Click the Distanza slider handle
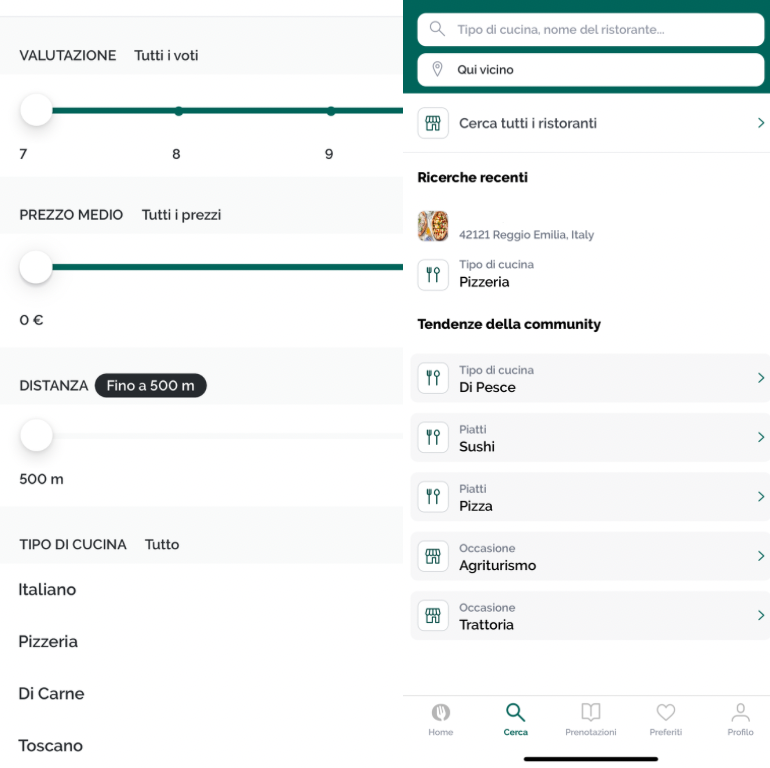Image resolution: width=770 pixels, height=768 pixels. (36, 435)
